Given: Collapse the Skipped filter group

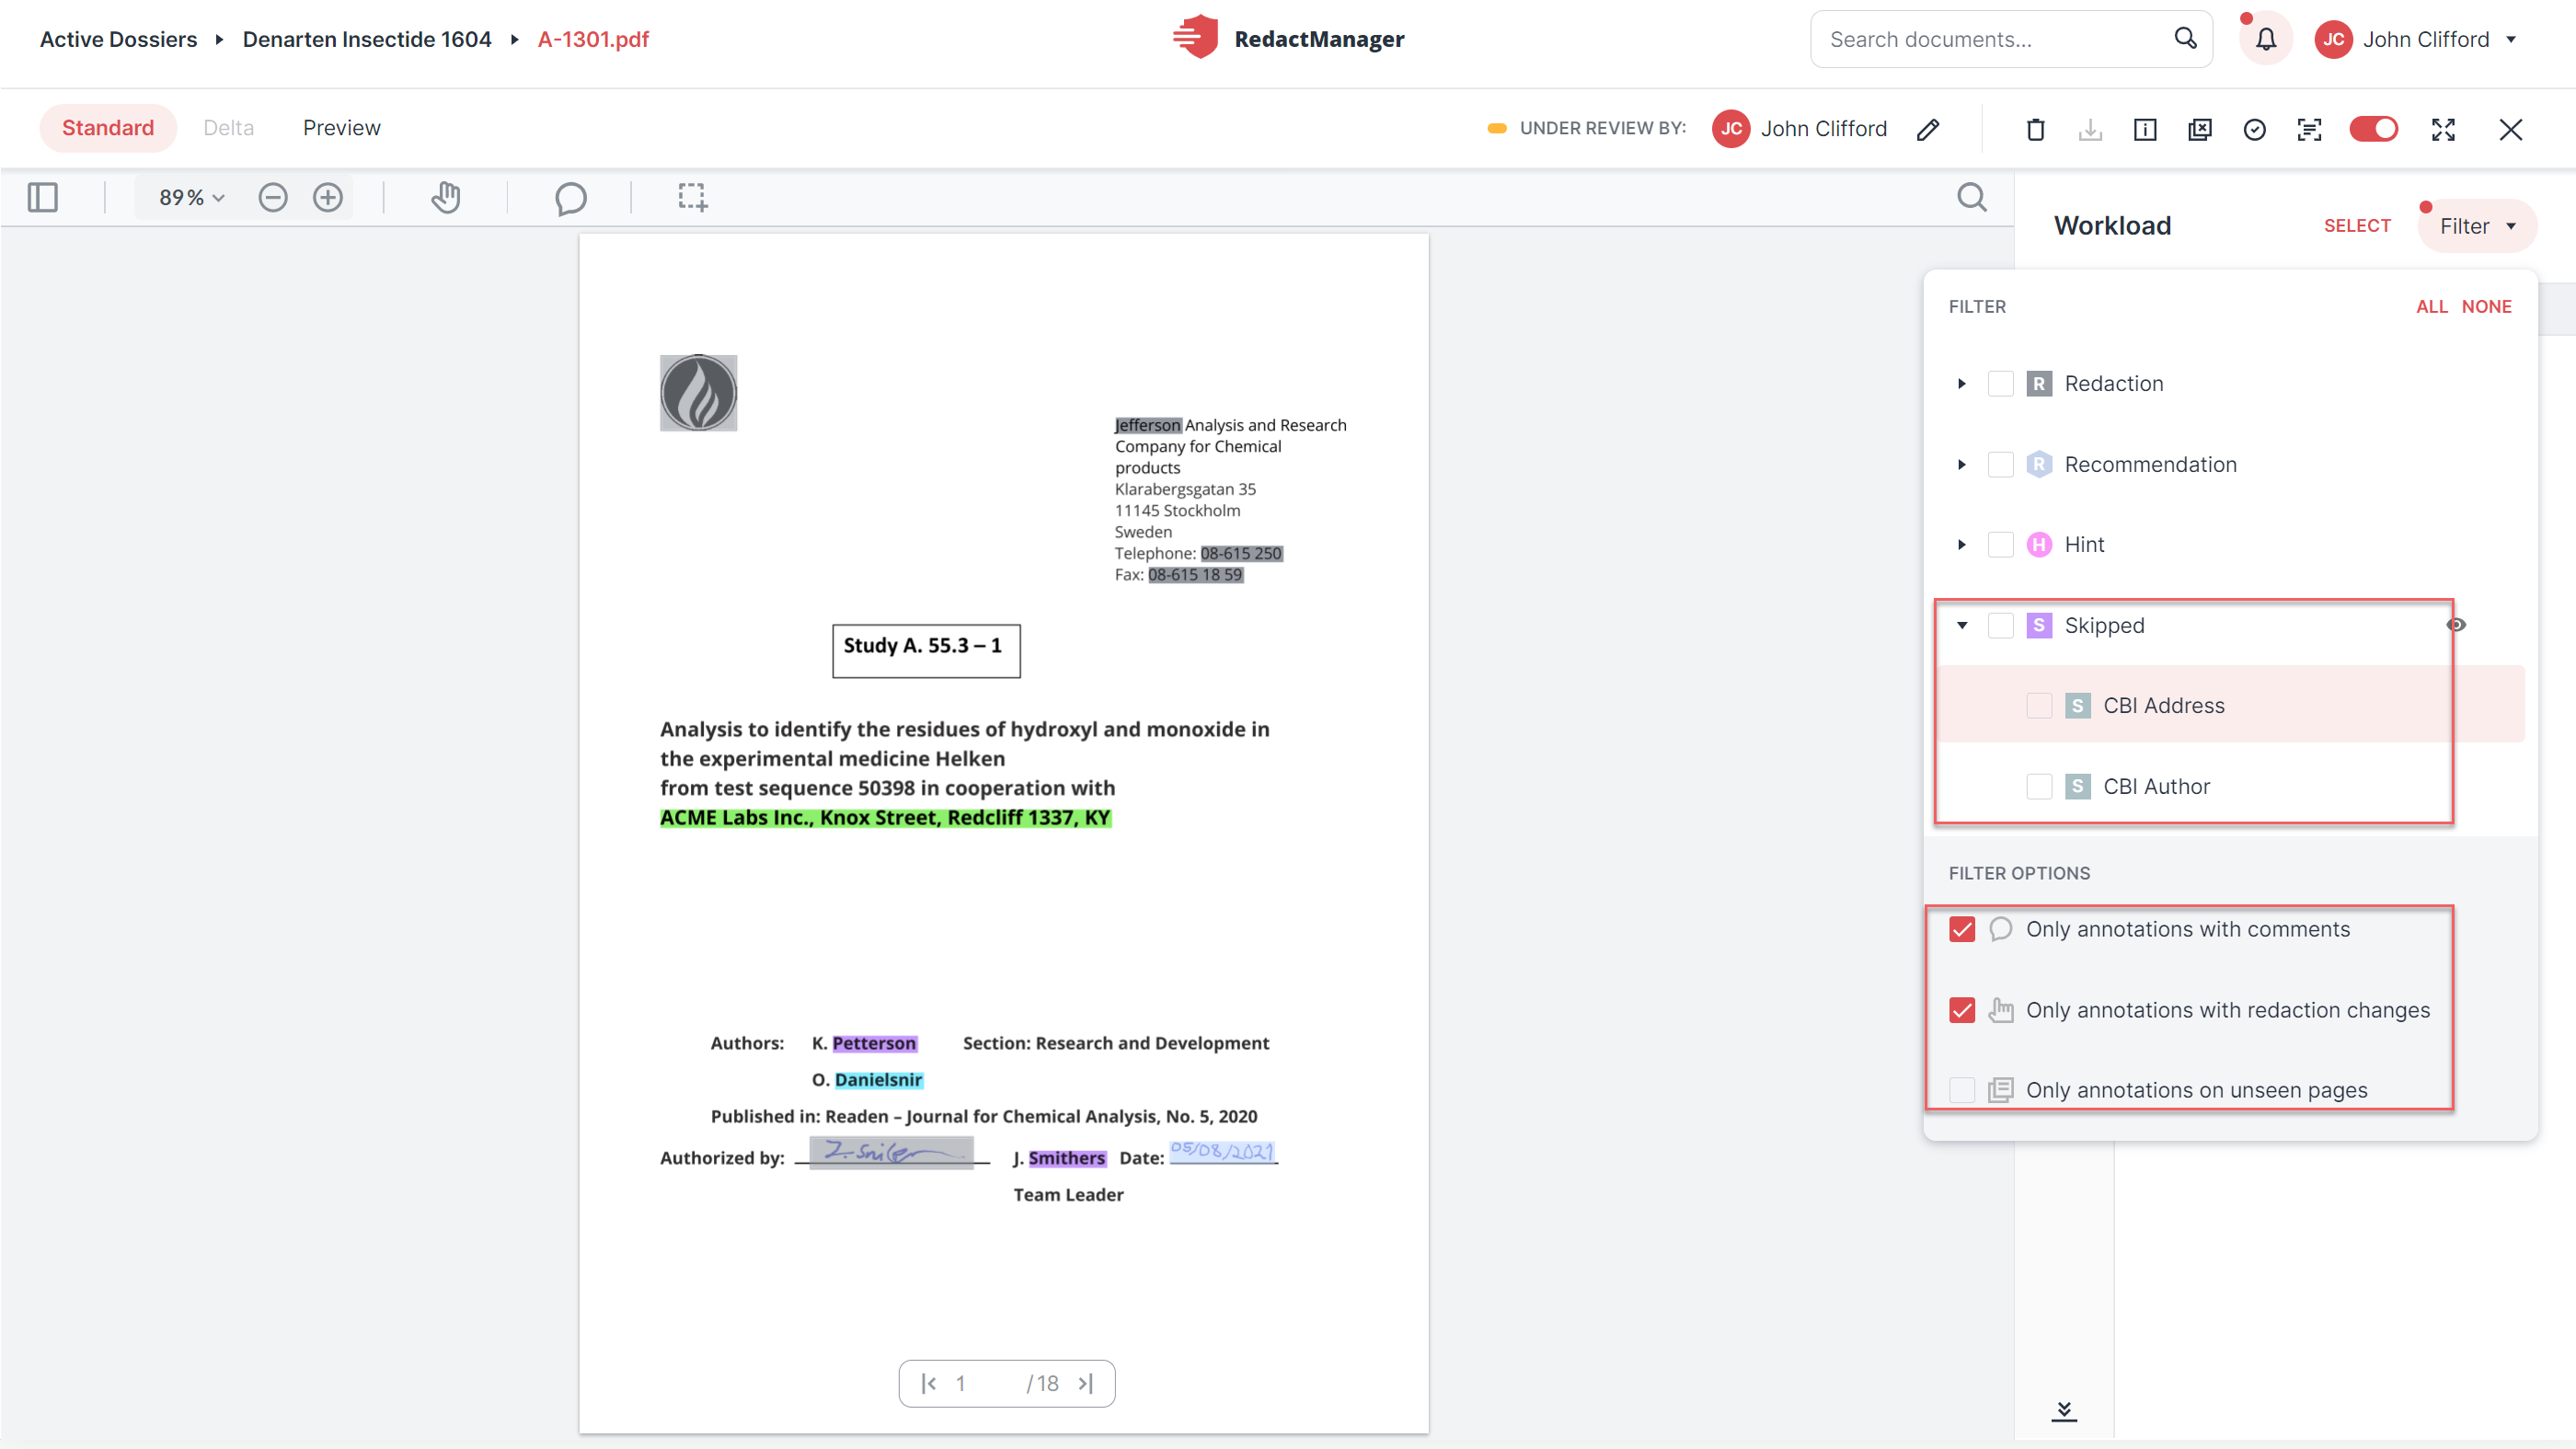Looking at the screenshot, I should [x=1962, y=625].
